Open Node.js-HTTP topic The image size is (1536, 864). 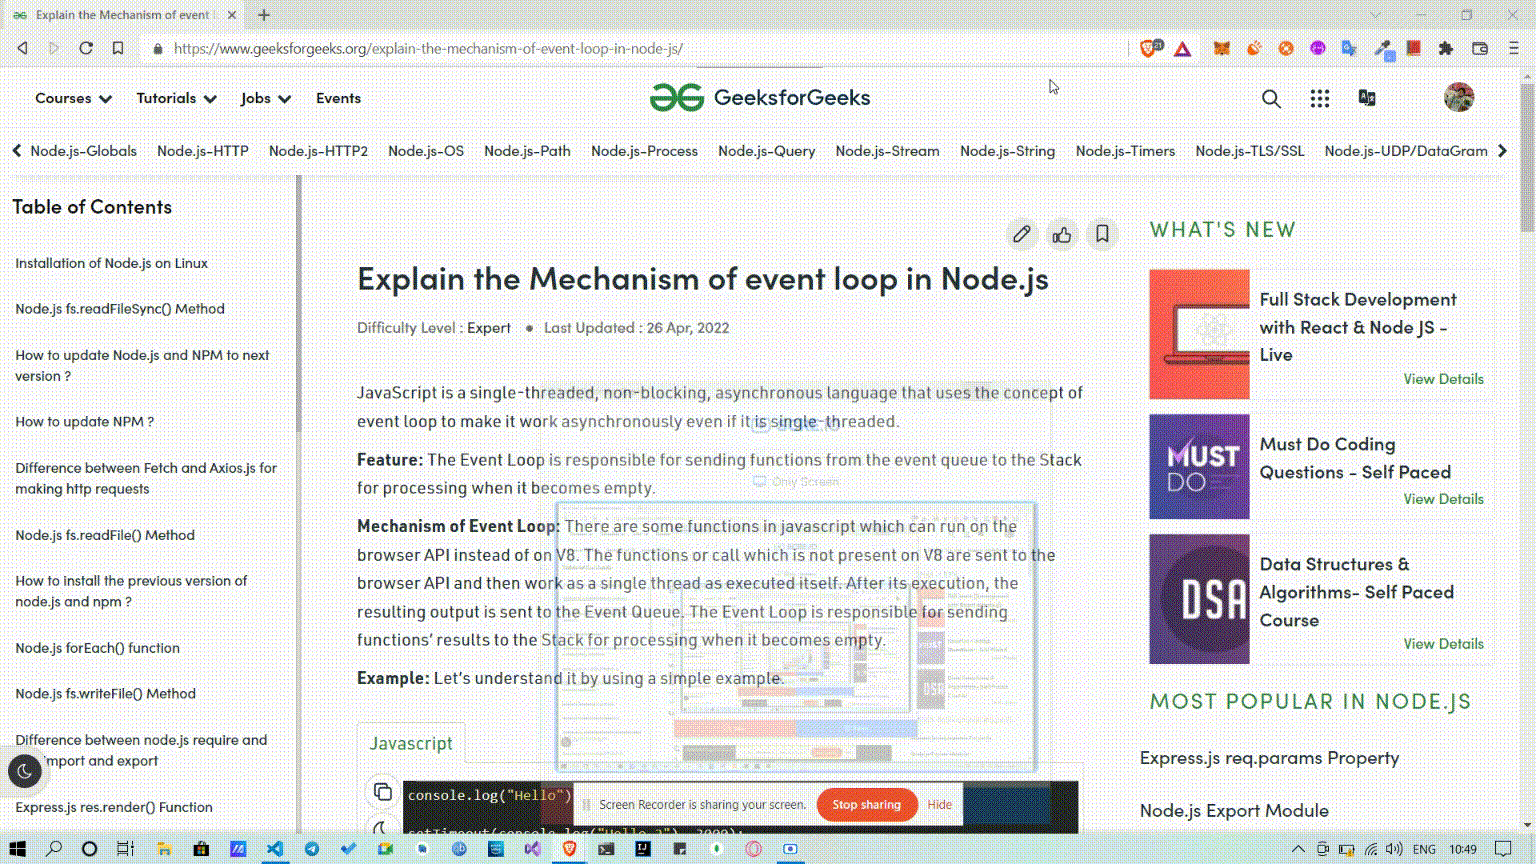tap(202, 151)
